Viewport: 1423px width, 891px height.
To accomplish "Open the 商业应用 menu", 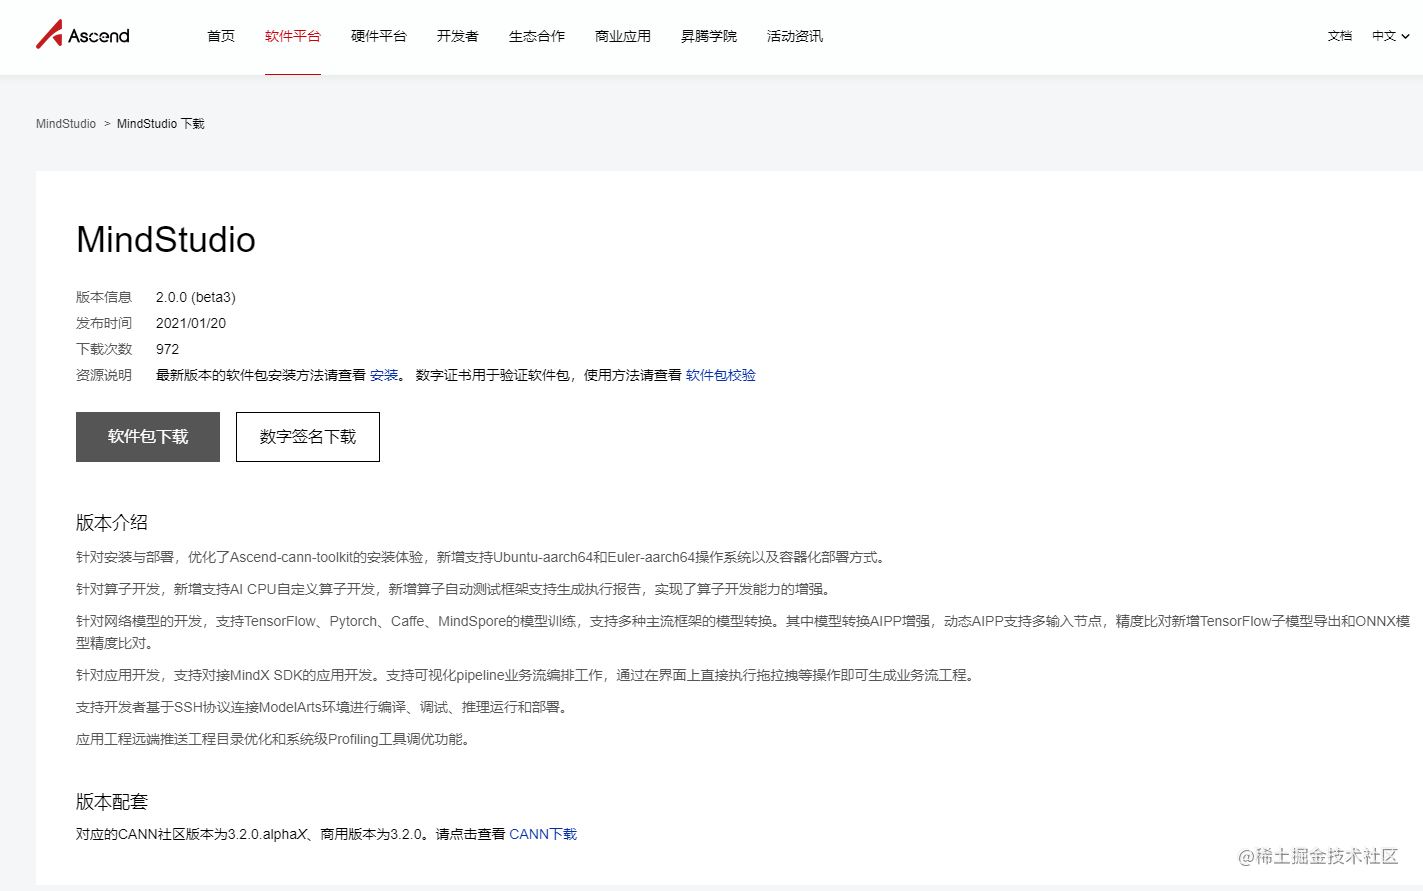I will [623, 36].
